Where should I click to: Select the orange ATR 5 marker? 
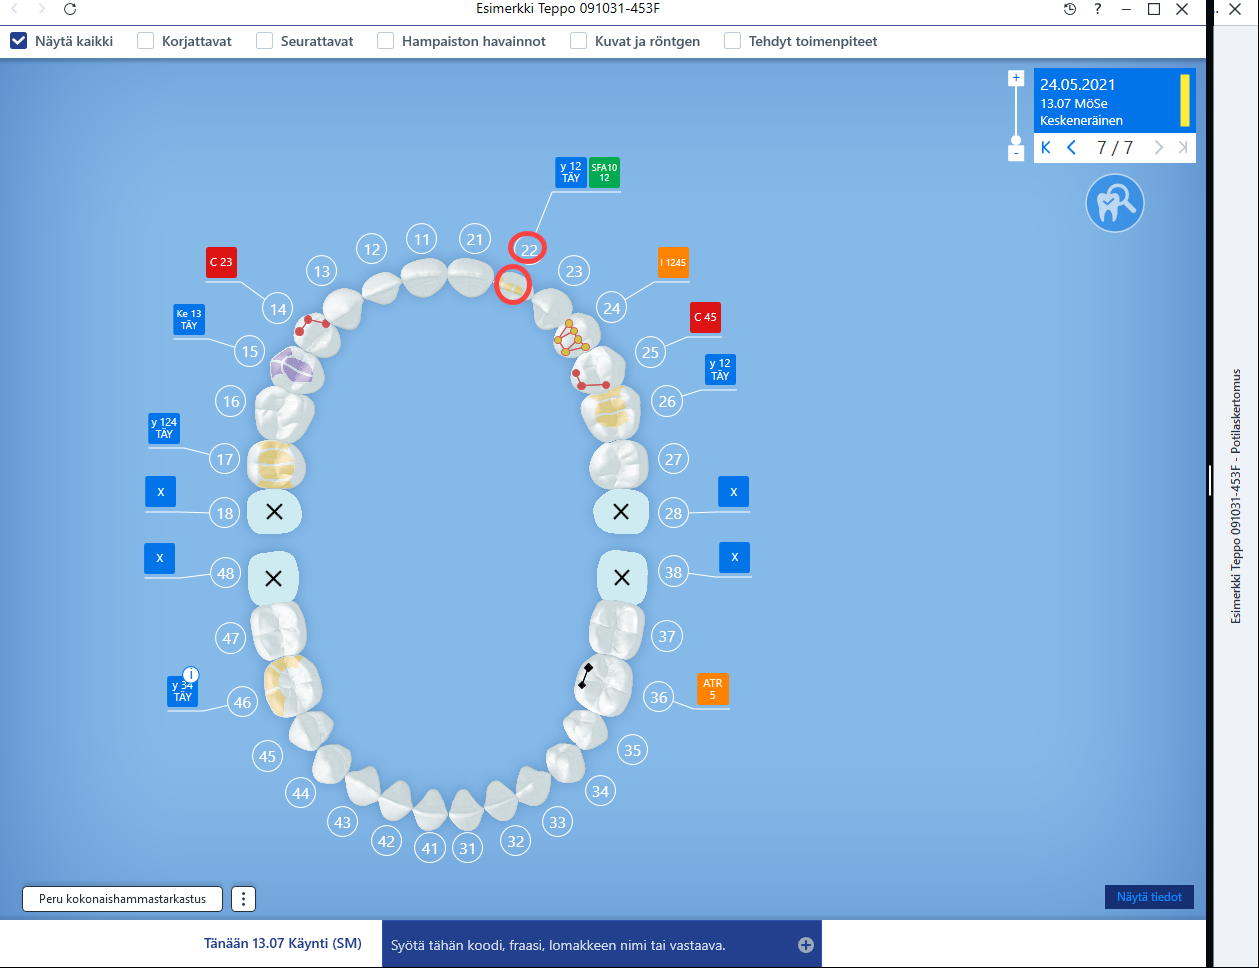713,689
